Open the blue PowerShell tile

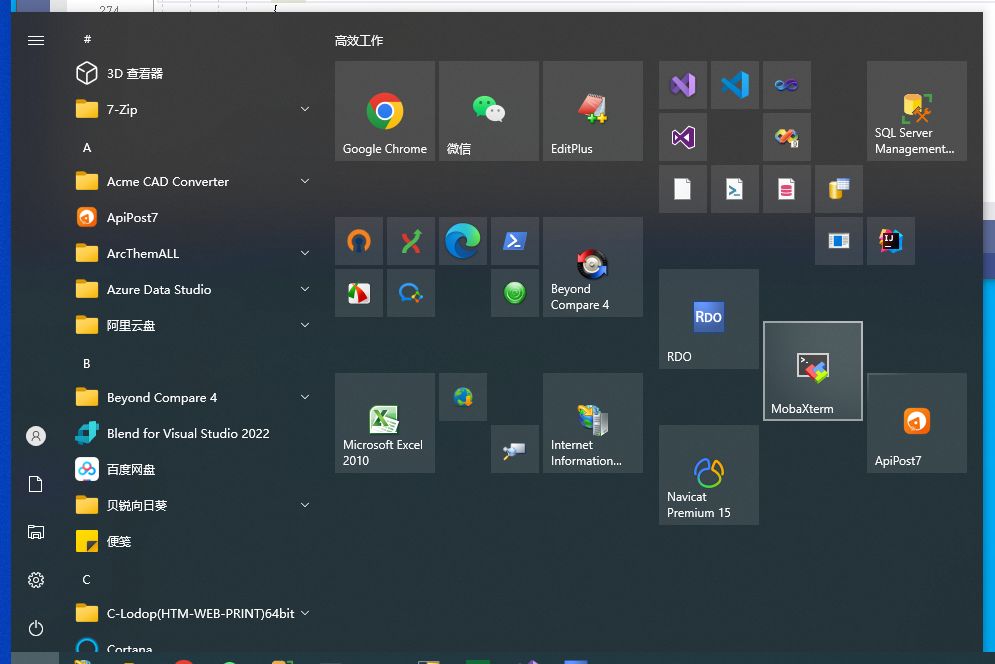[515, 241]
